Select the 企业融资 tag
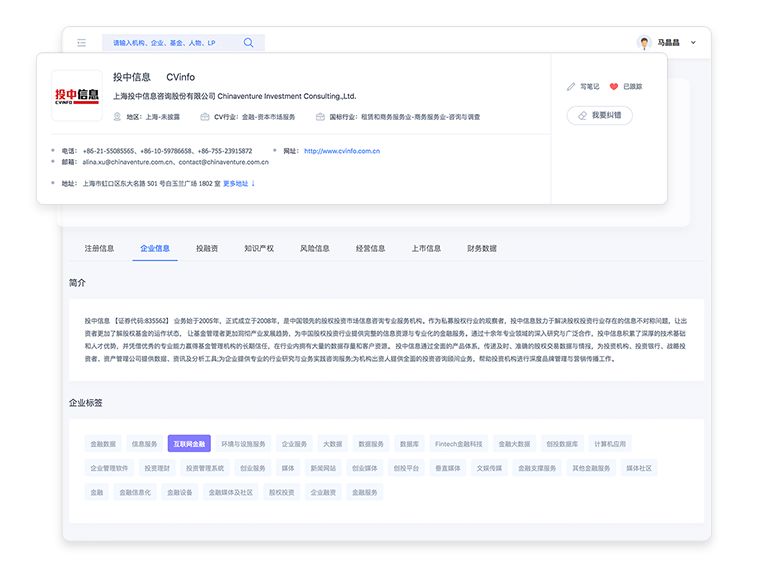Viewport: 774px width, 586px height. pos(323,492)
